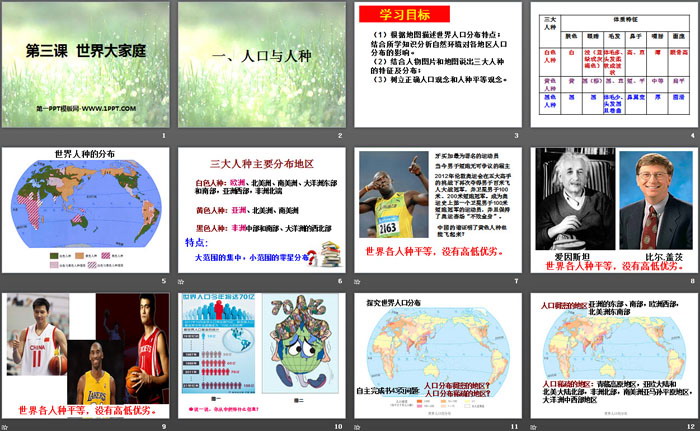
Task: Click slide number 11 label
Action: pyautogui.click(x=515, y=427)
